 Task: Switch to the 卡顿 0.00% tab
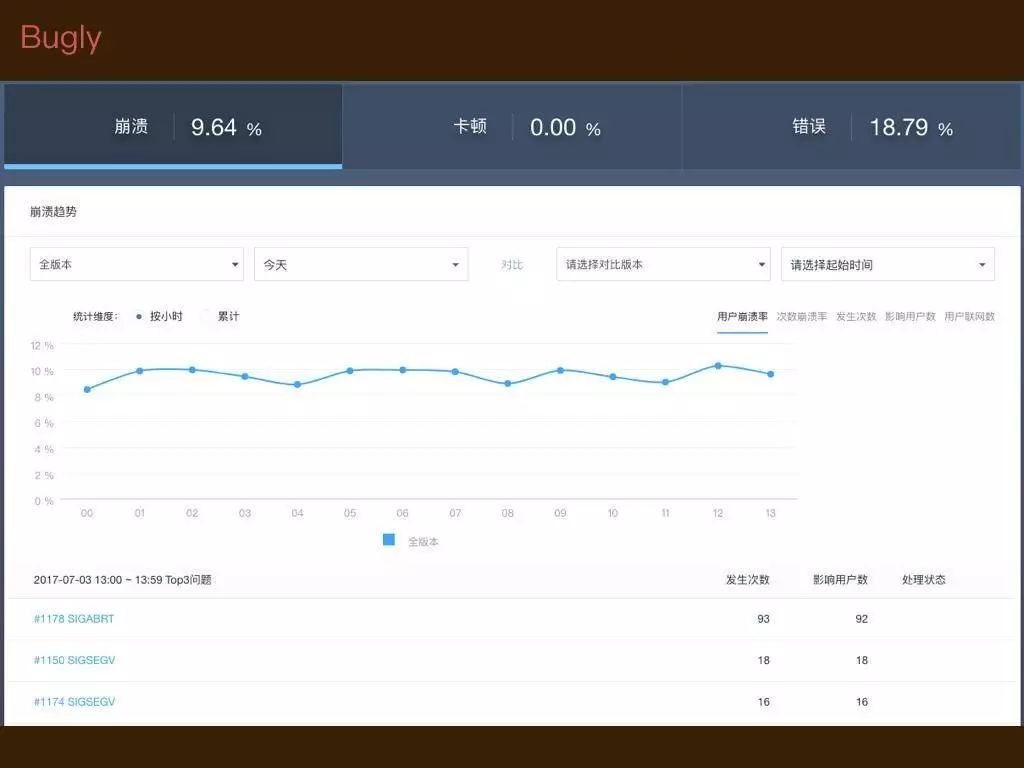pyautogui.click(x=512, y=126)
